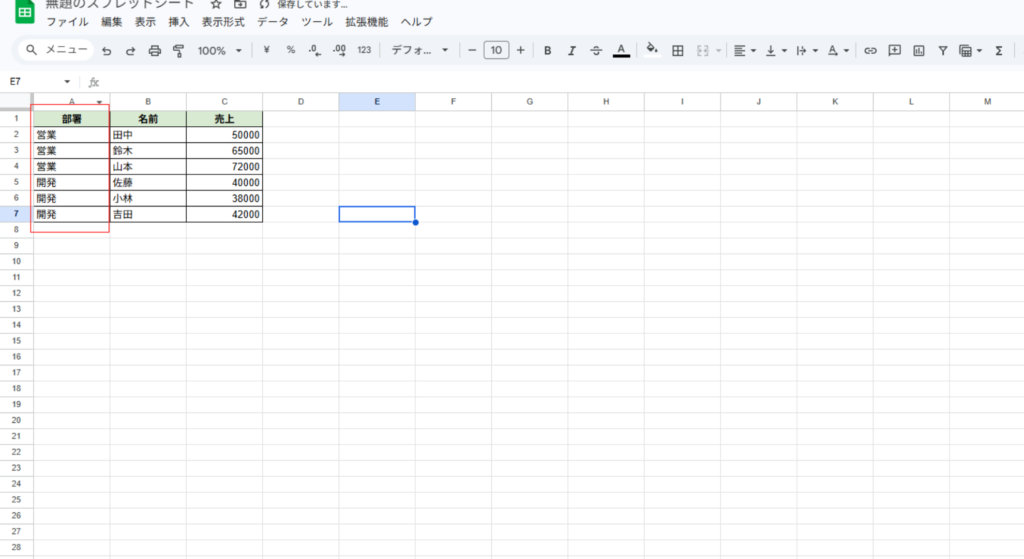Open the functions sigma icon
Viewport: 1024px width, 559px height.
click(998, 50)
